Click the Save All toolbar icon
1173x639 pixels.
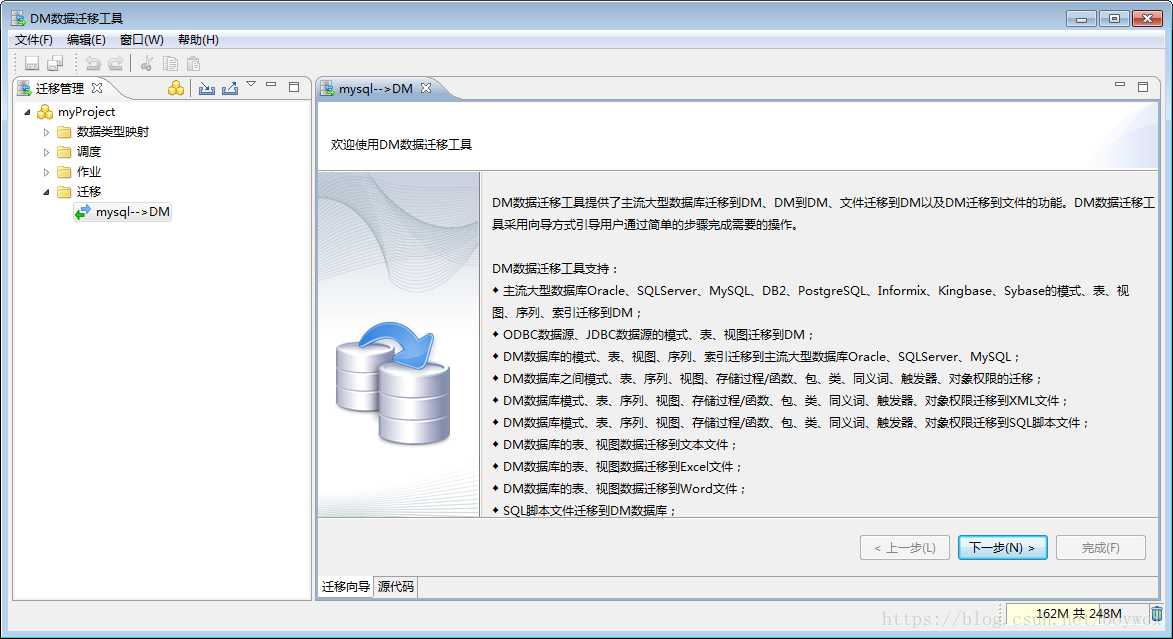(55, 64)
